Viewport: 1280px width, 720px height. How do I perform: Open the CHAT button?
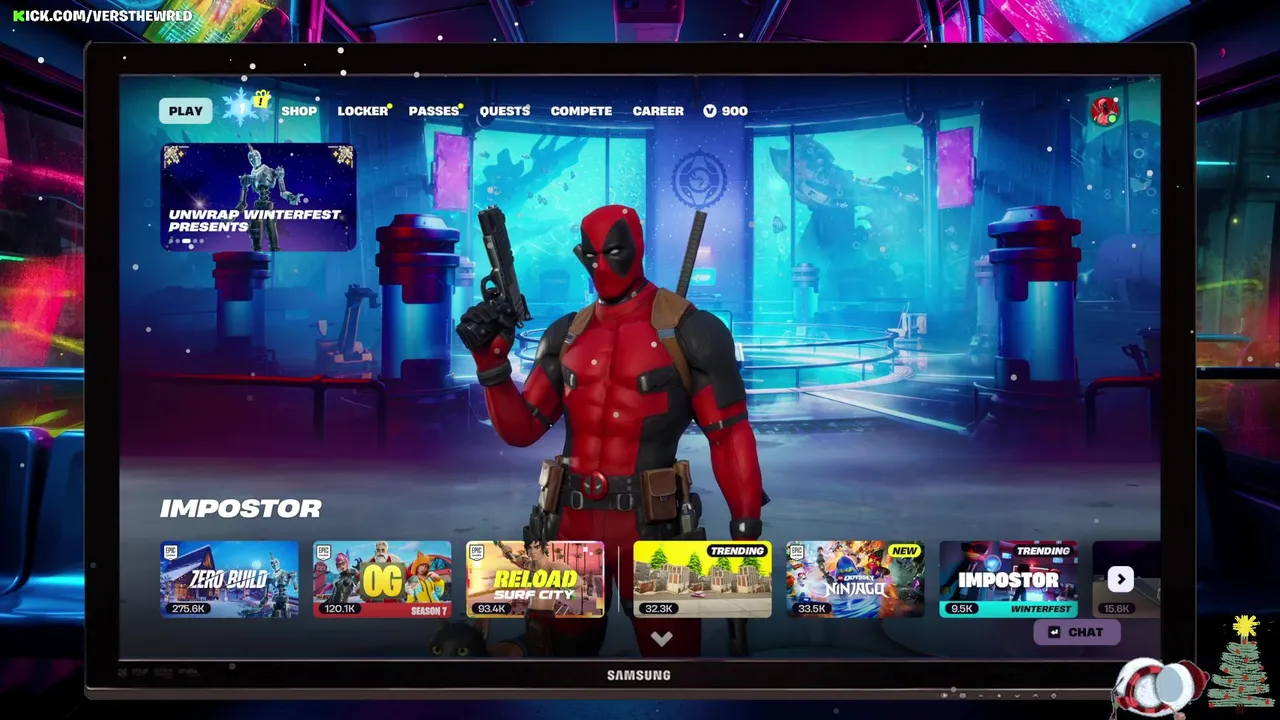1076,632
